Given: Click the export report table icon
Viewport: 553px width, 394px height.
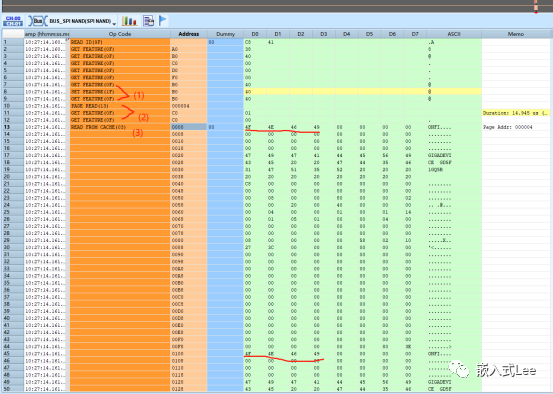Looking at the screenshot, I should pos(148,21).
